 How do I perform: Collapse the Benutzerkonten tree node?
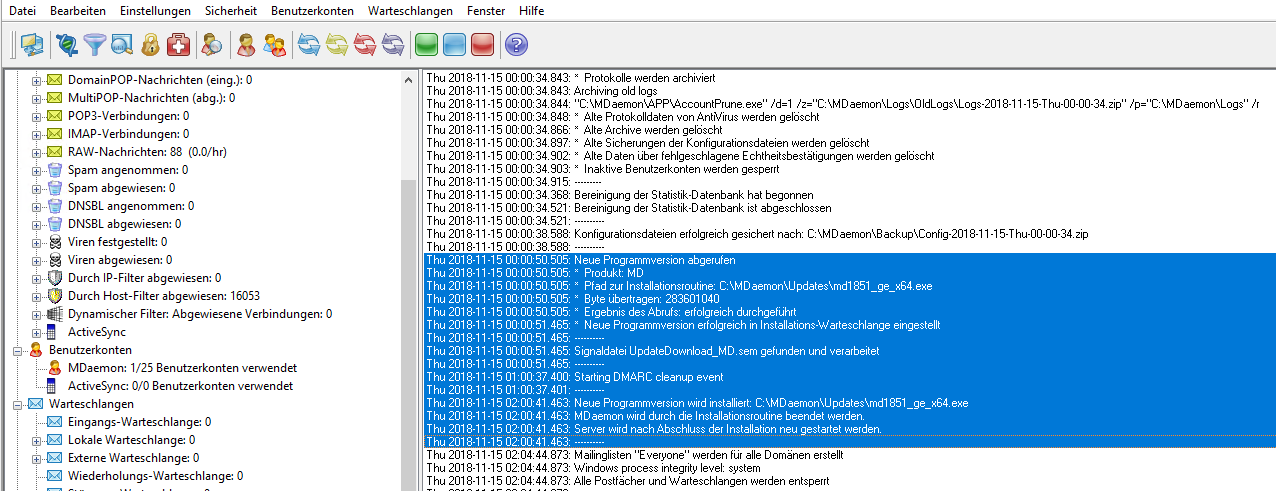(x=18, y=350)
